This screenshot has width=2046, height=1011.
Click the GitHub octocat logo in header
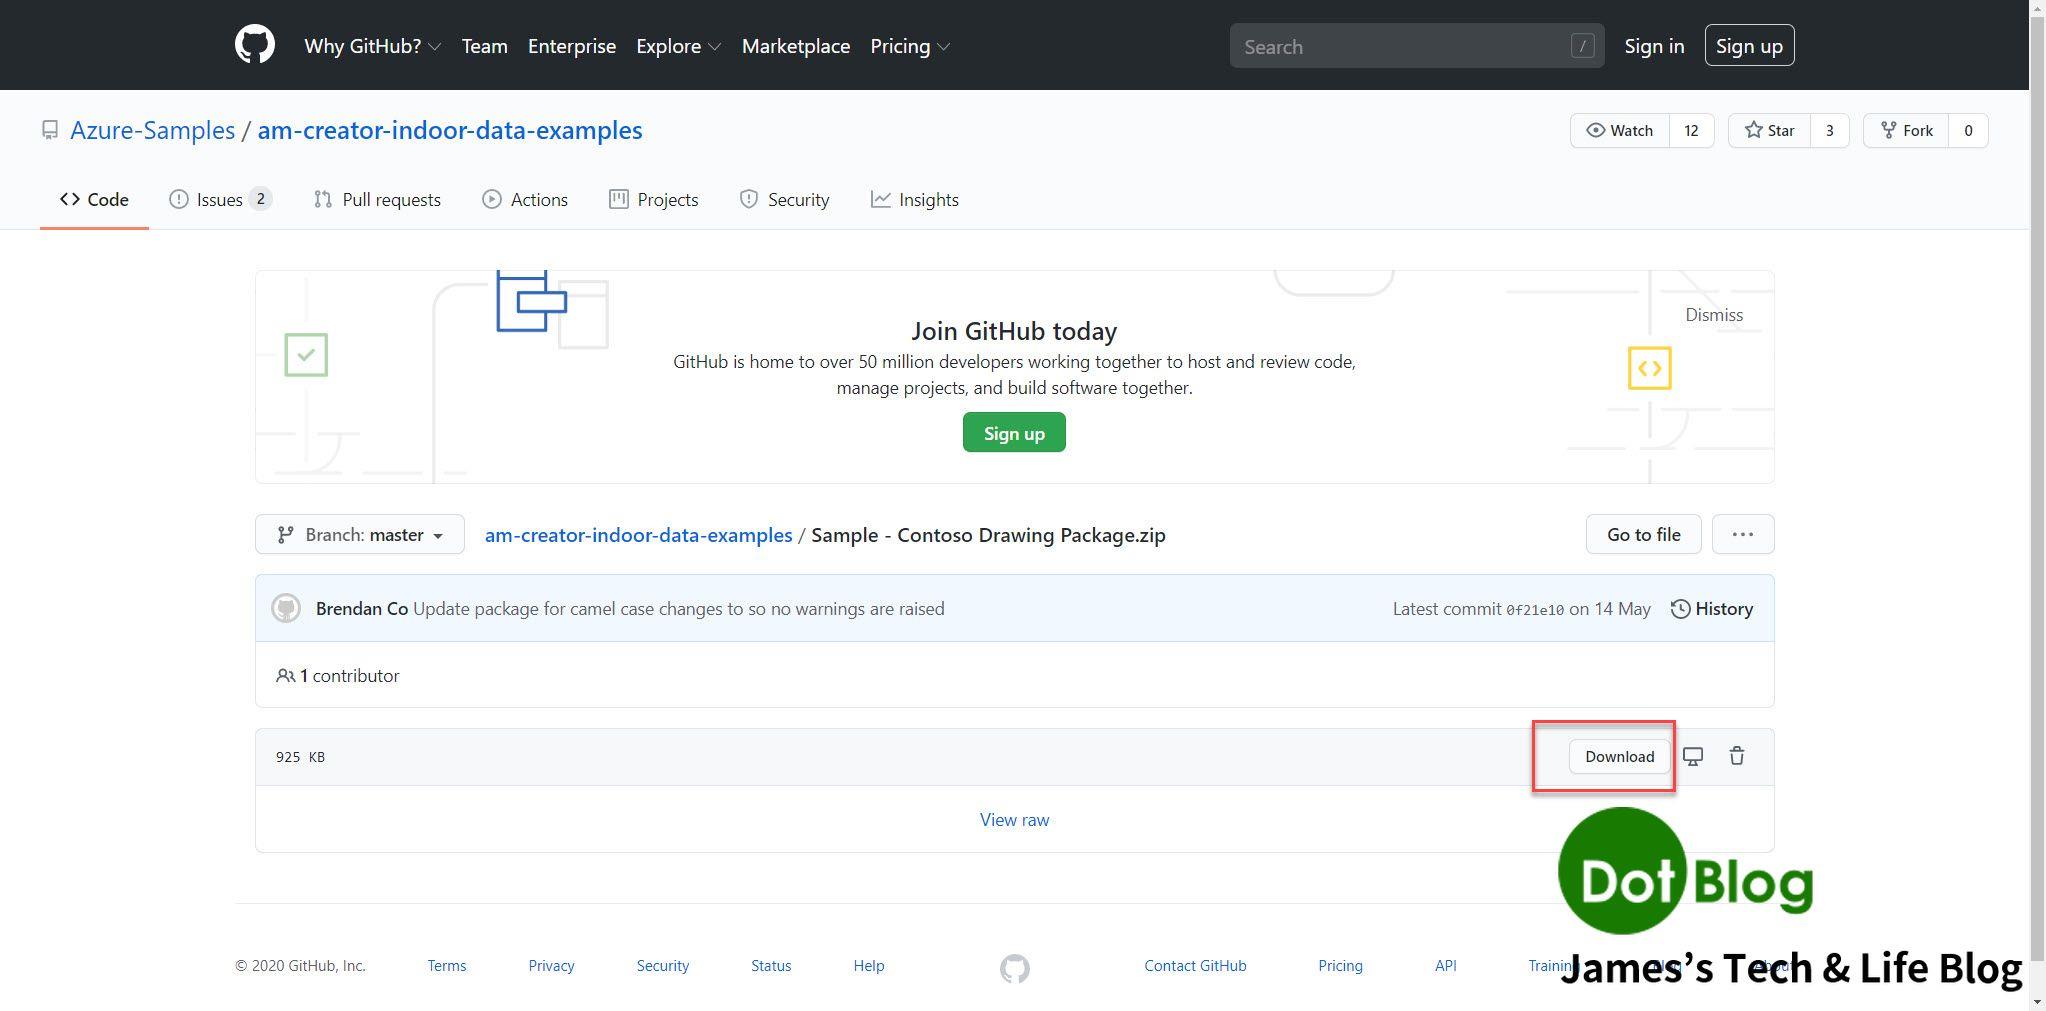tap(254, 46)
